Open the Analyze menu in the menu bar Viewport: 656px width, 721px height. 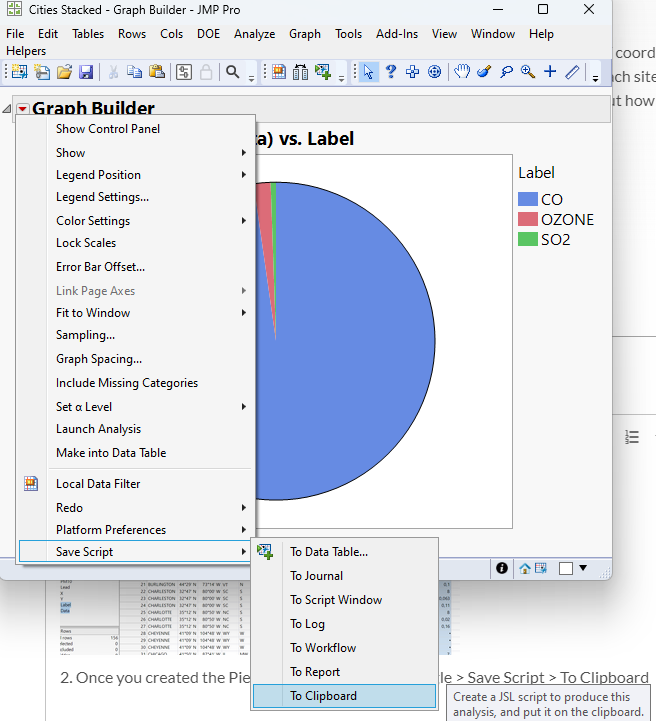tap(254, 34)
